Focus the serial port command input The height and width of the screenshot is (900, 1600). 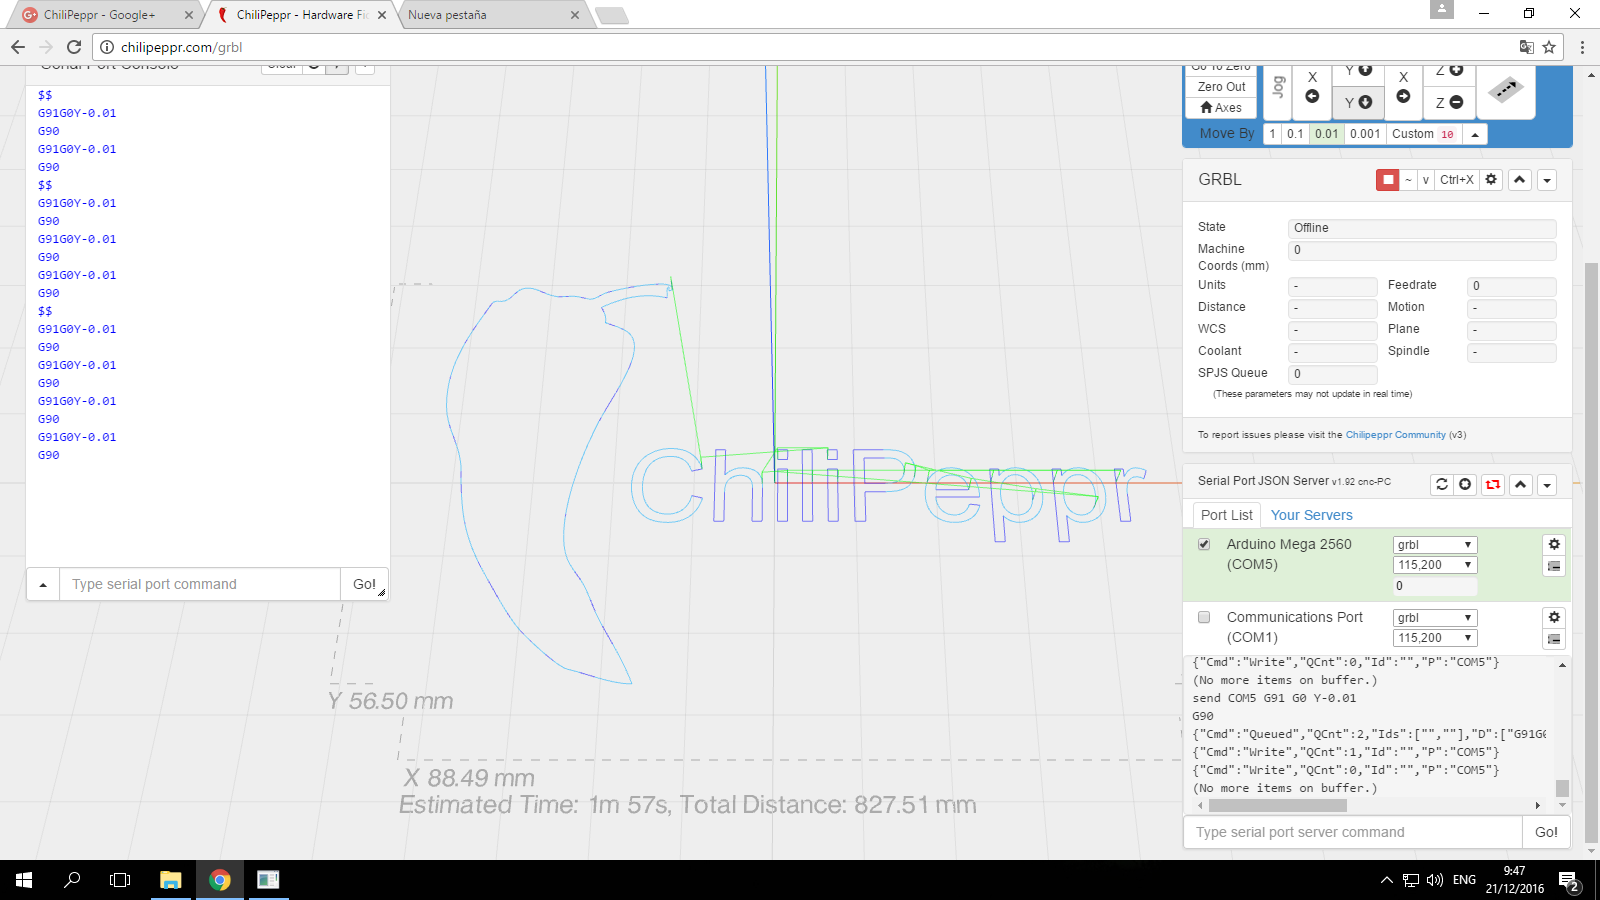[200, 584]
